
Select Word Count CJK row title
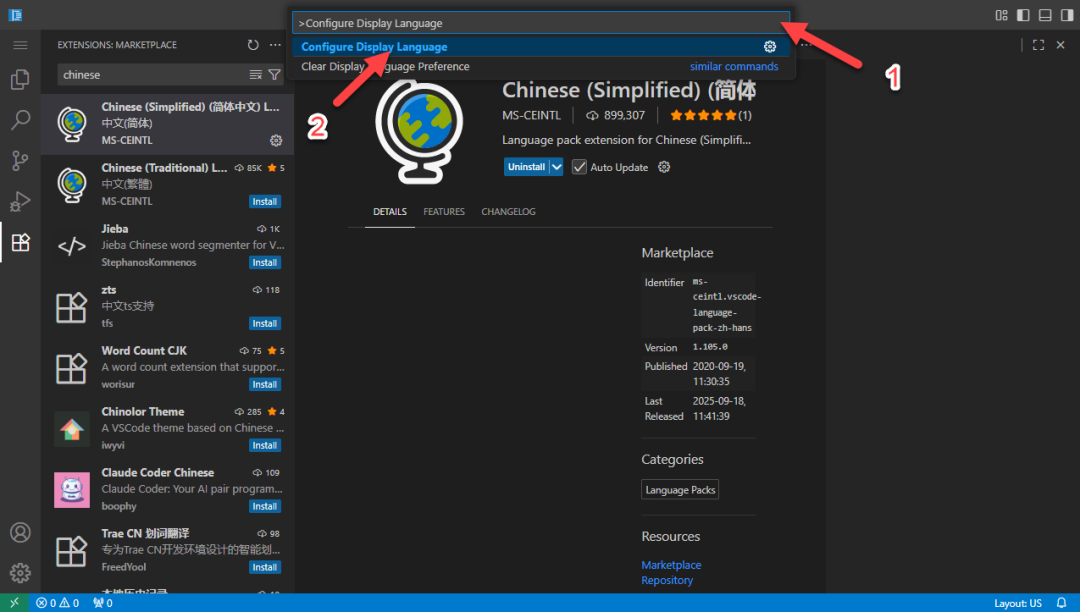pos(144,350)
